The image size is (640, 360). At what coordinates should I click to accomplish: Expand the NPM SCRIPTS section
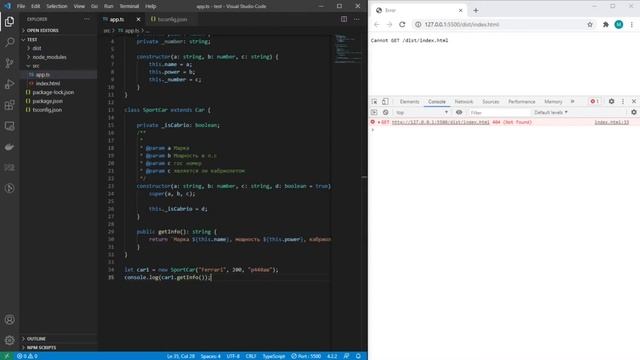[x=41, y=348]
